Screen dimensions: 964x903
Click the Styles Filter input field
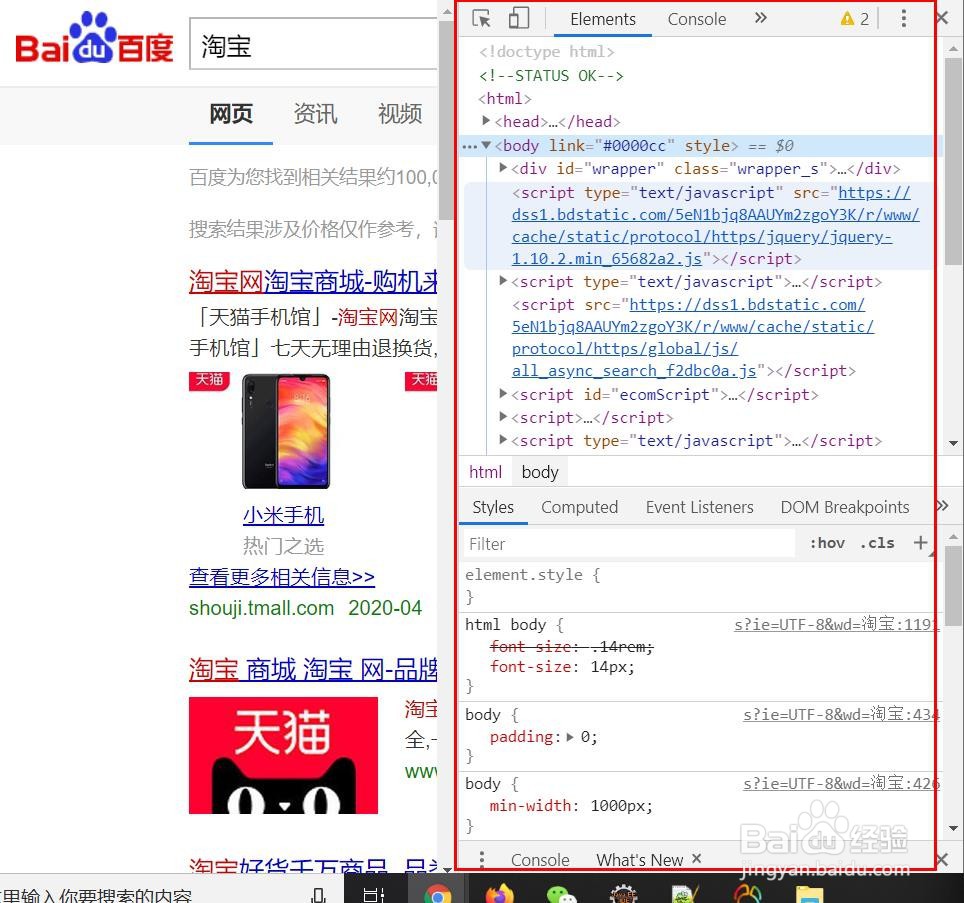pos(627,543)
